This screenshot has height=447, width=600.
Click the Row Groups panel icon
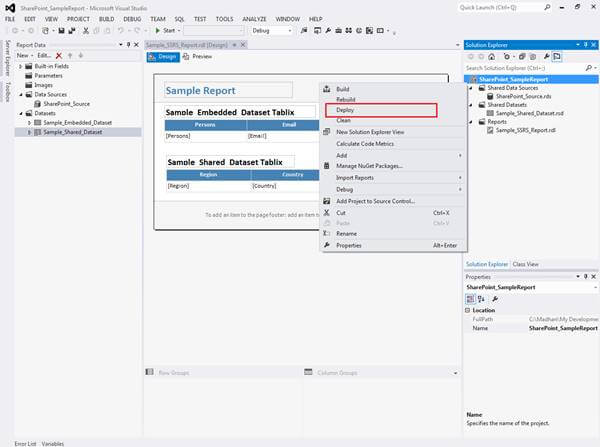coord(150,372)
